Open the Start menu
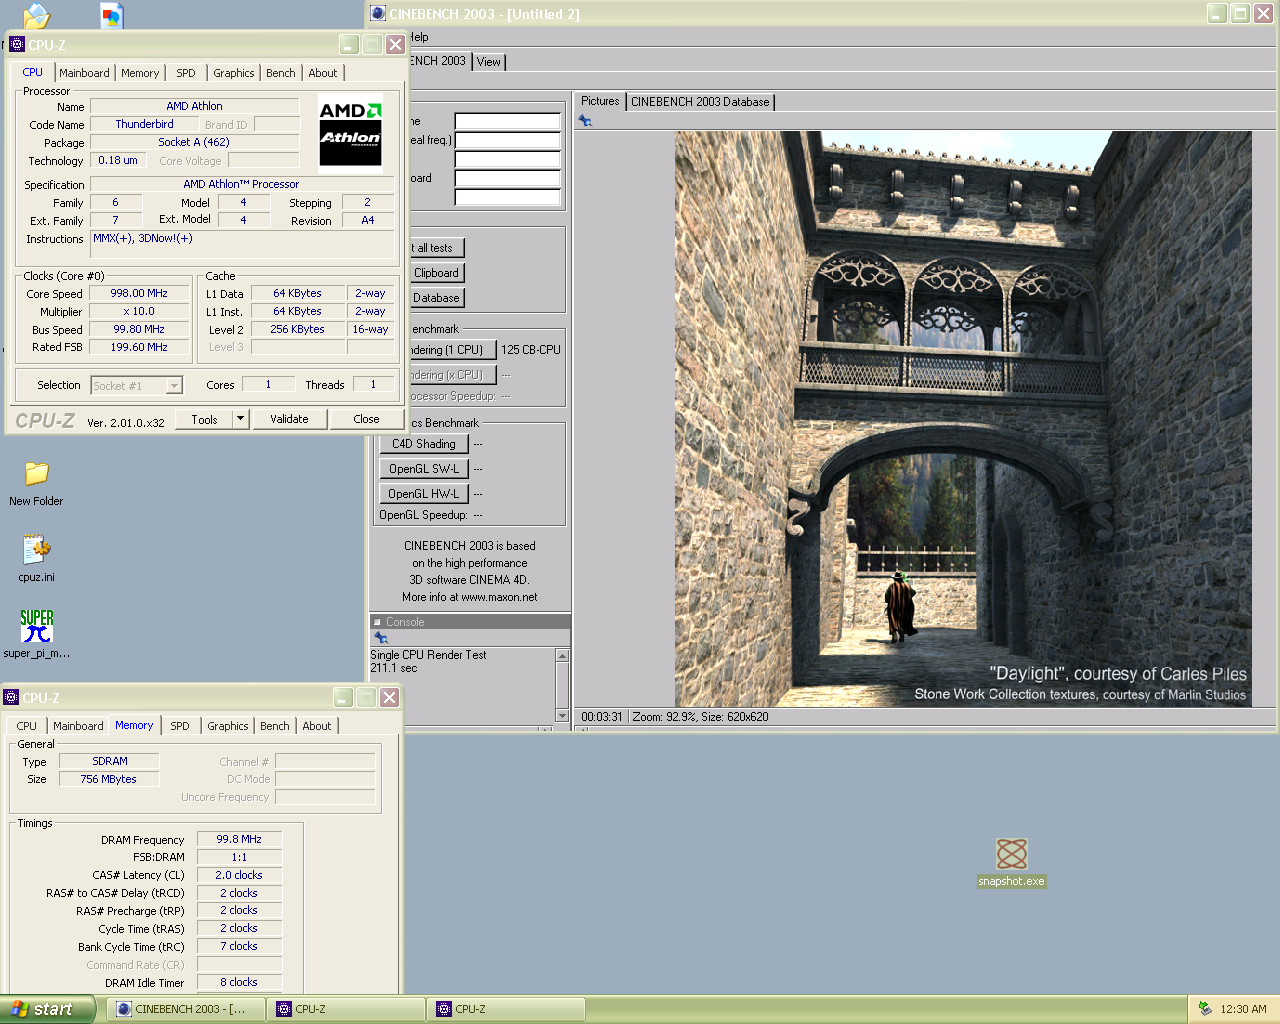1280x1024 pixels. click(x=47, y=1009)
